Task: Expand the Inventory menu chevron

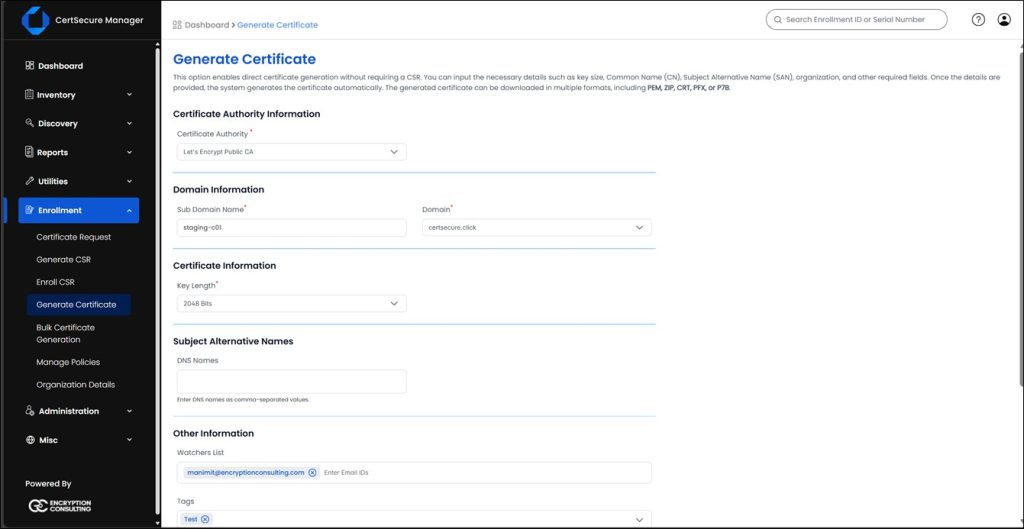Action: tap(129, 95)
